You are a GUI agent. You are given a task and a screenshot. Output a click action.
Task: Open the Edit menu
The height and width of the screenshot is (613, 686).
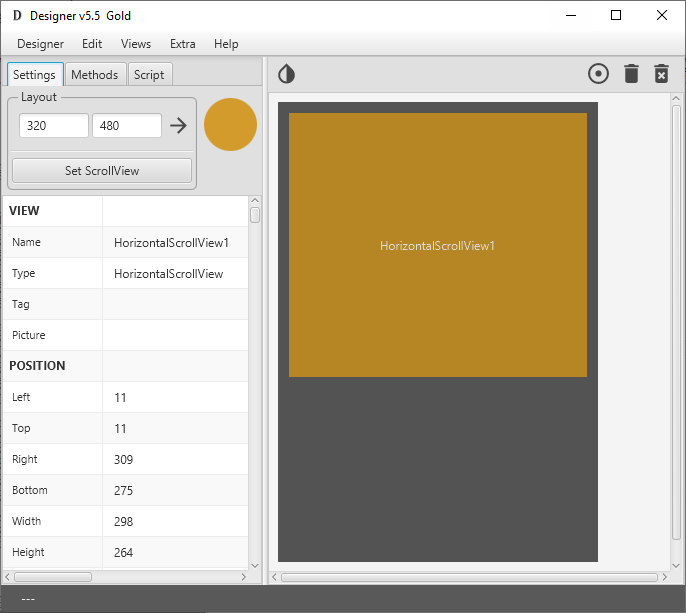[92, 44]
